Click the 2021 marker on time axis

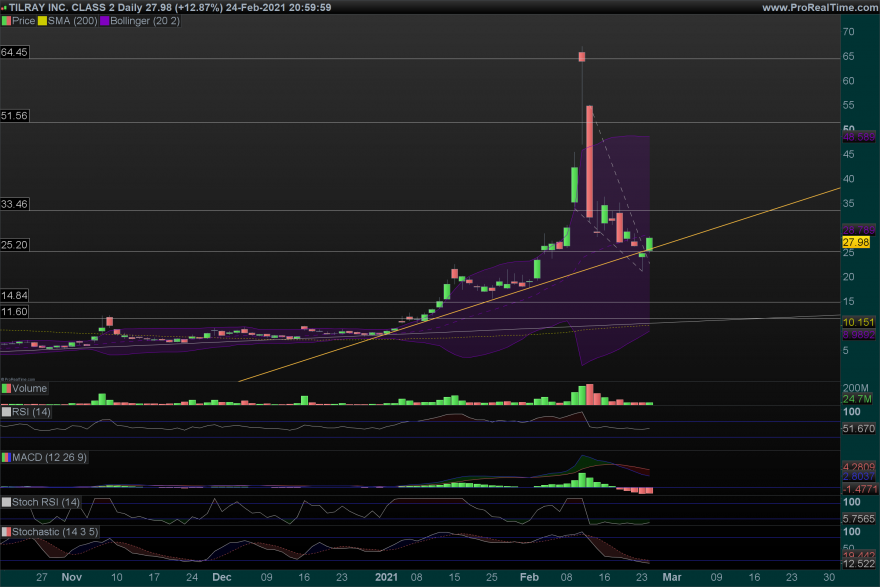pyautogui.click(x=386, y=577)
